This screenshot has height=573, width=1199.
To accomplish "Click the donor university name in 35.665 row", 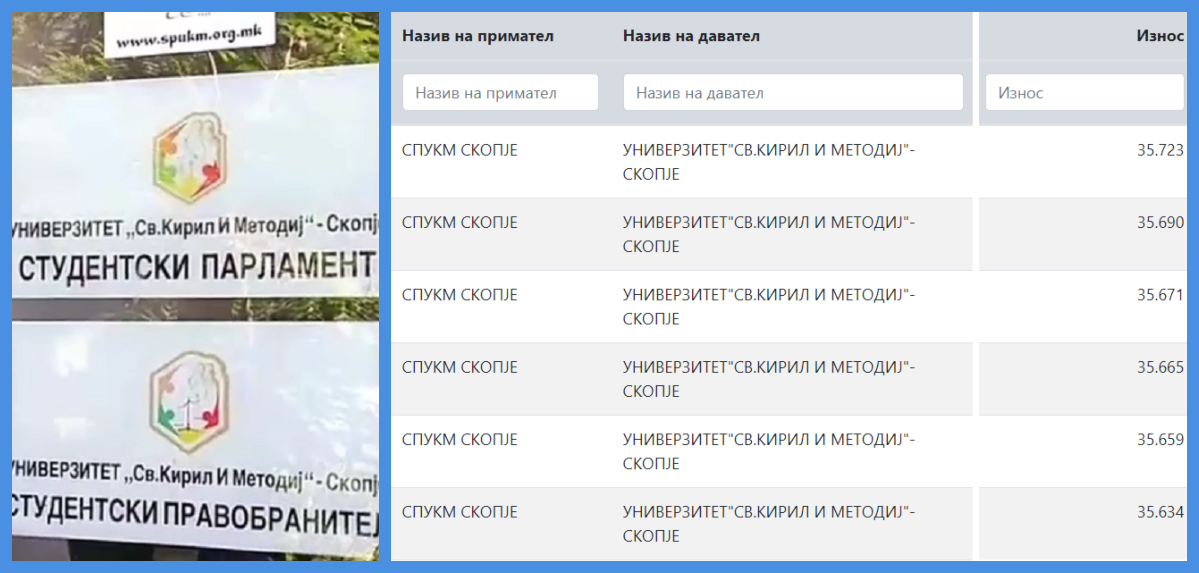I will pyautogui.click(x=769, y=379).
